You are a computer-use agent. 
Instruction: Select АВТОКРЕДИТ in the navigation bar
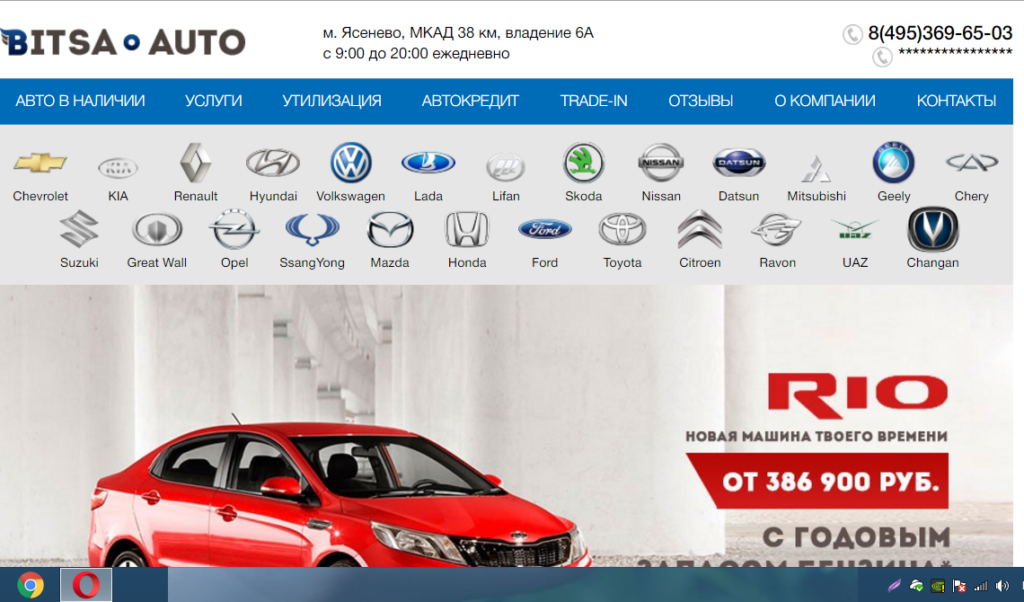pyautogui.click(x=470, y=101)
